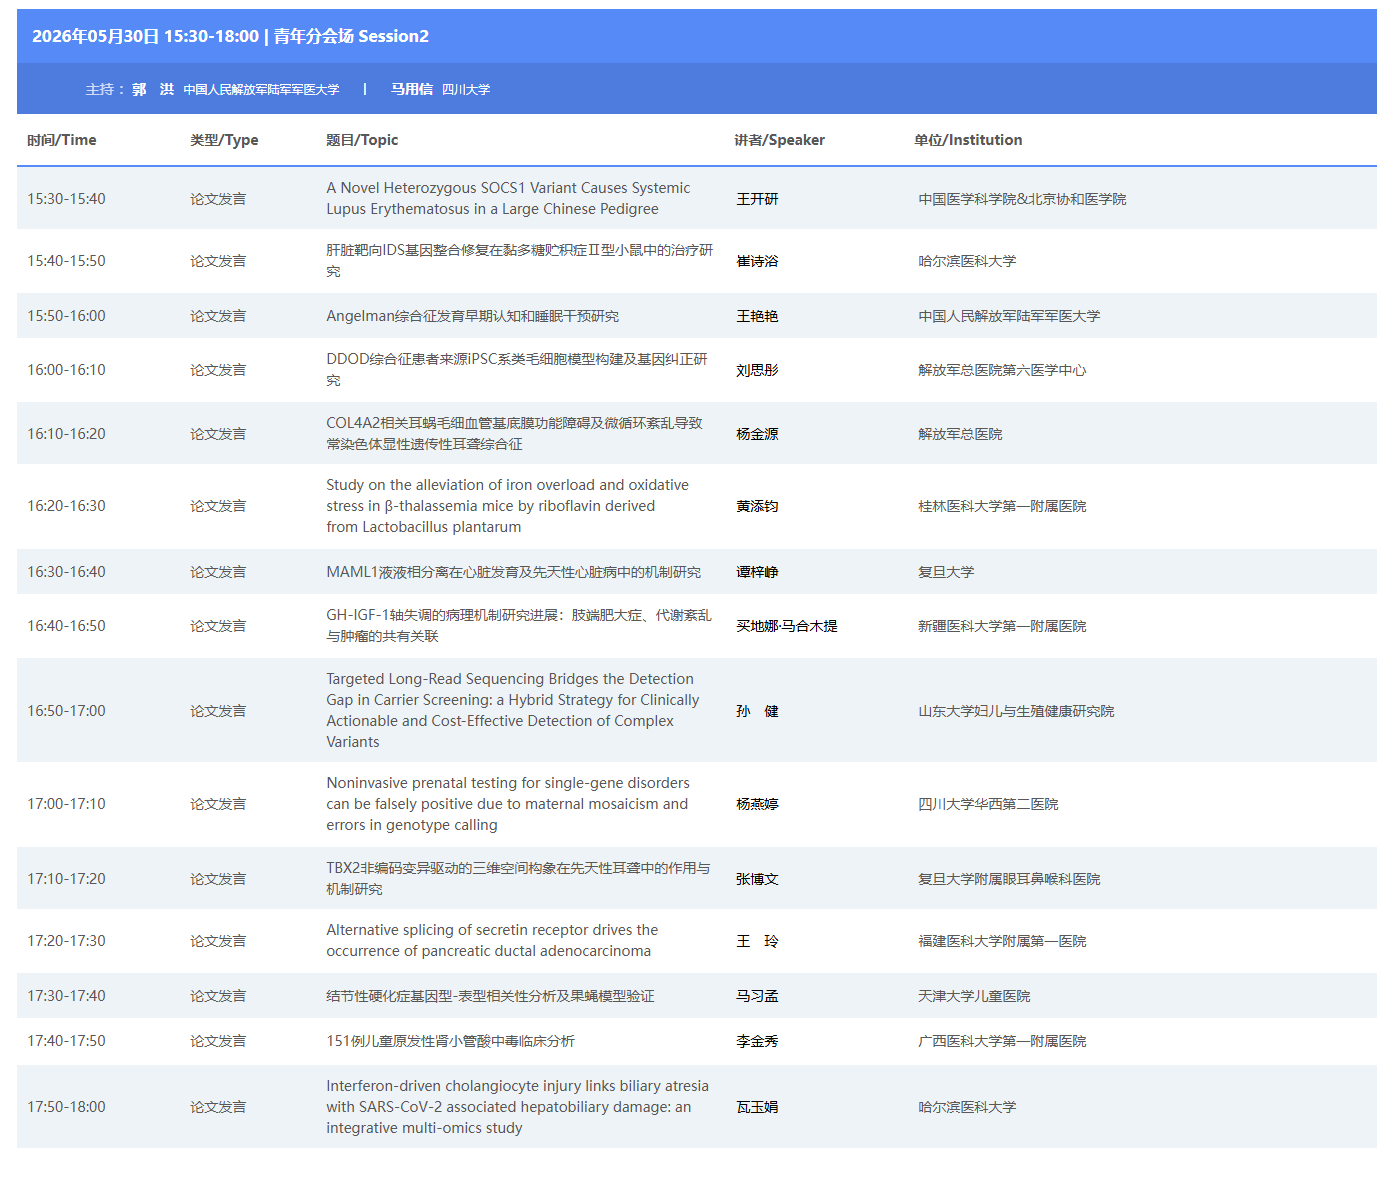
Task: Click institution 天津大学儿童医院
Action: click(x=974, y=996)
